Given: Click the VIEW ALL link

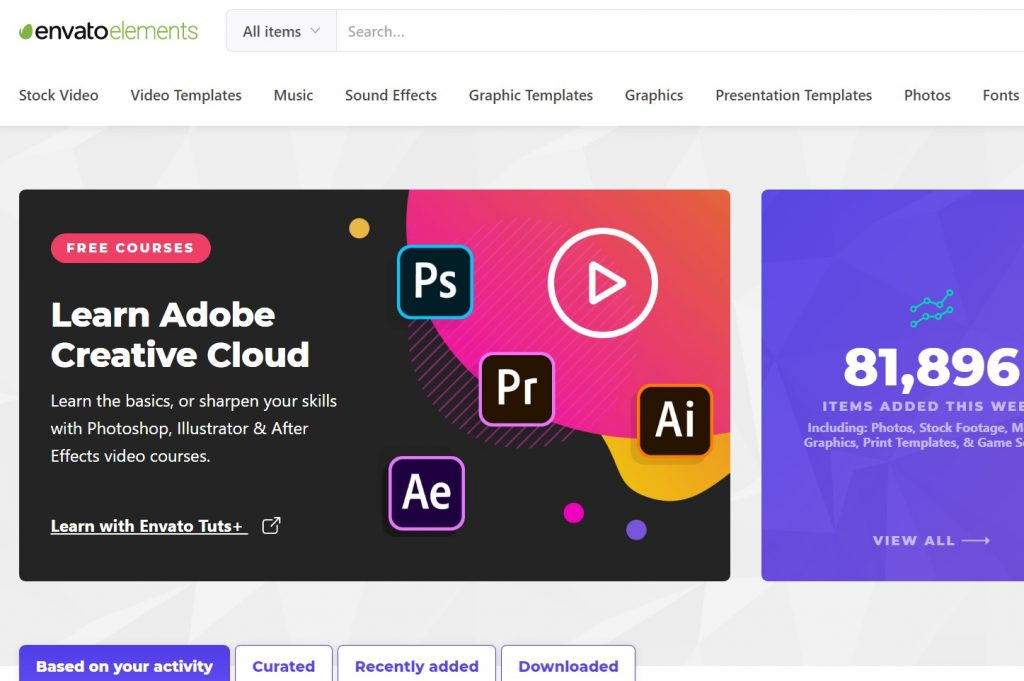Looking at the screenshot, I should (x=930, y=540).
